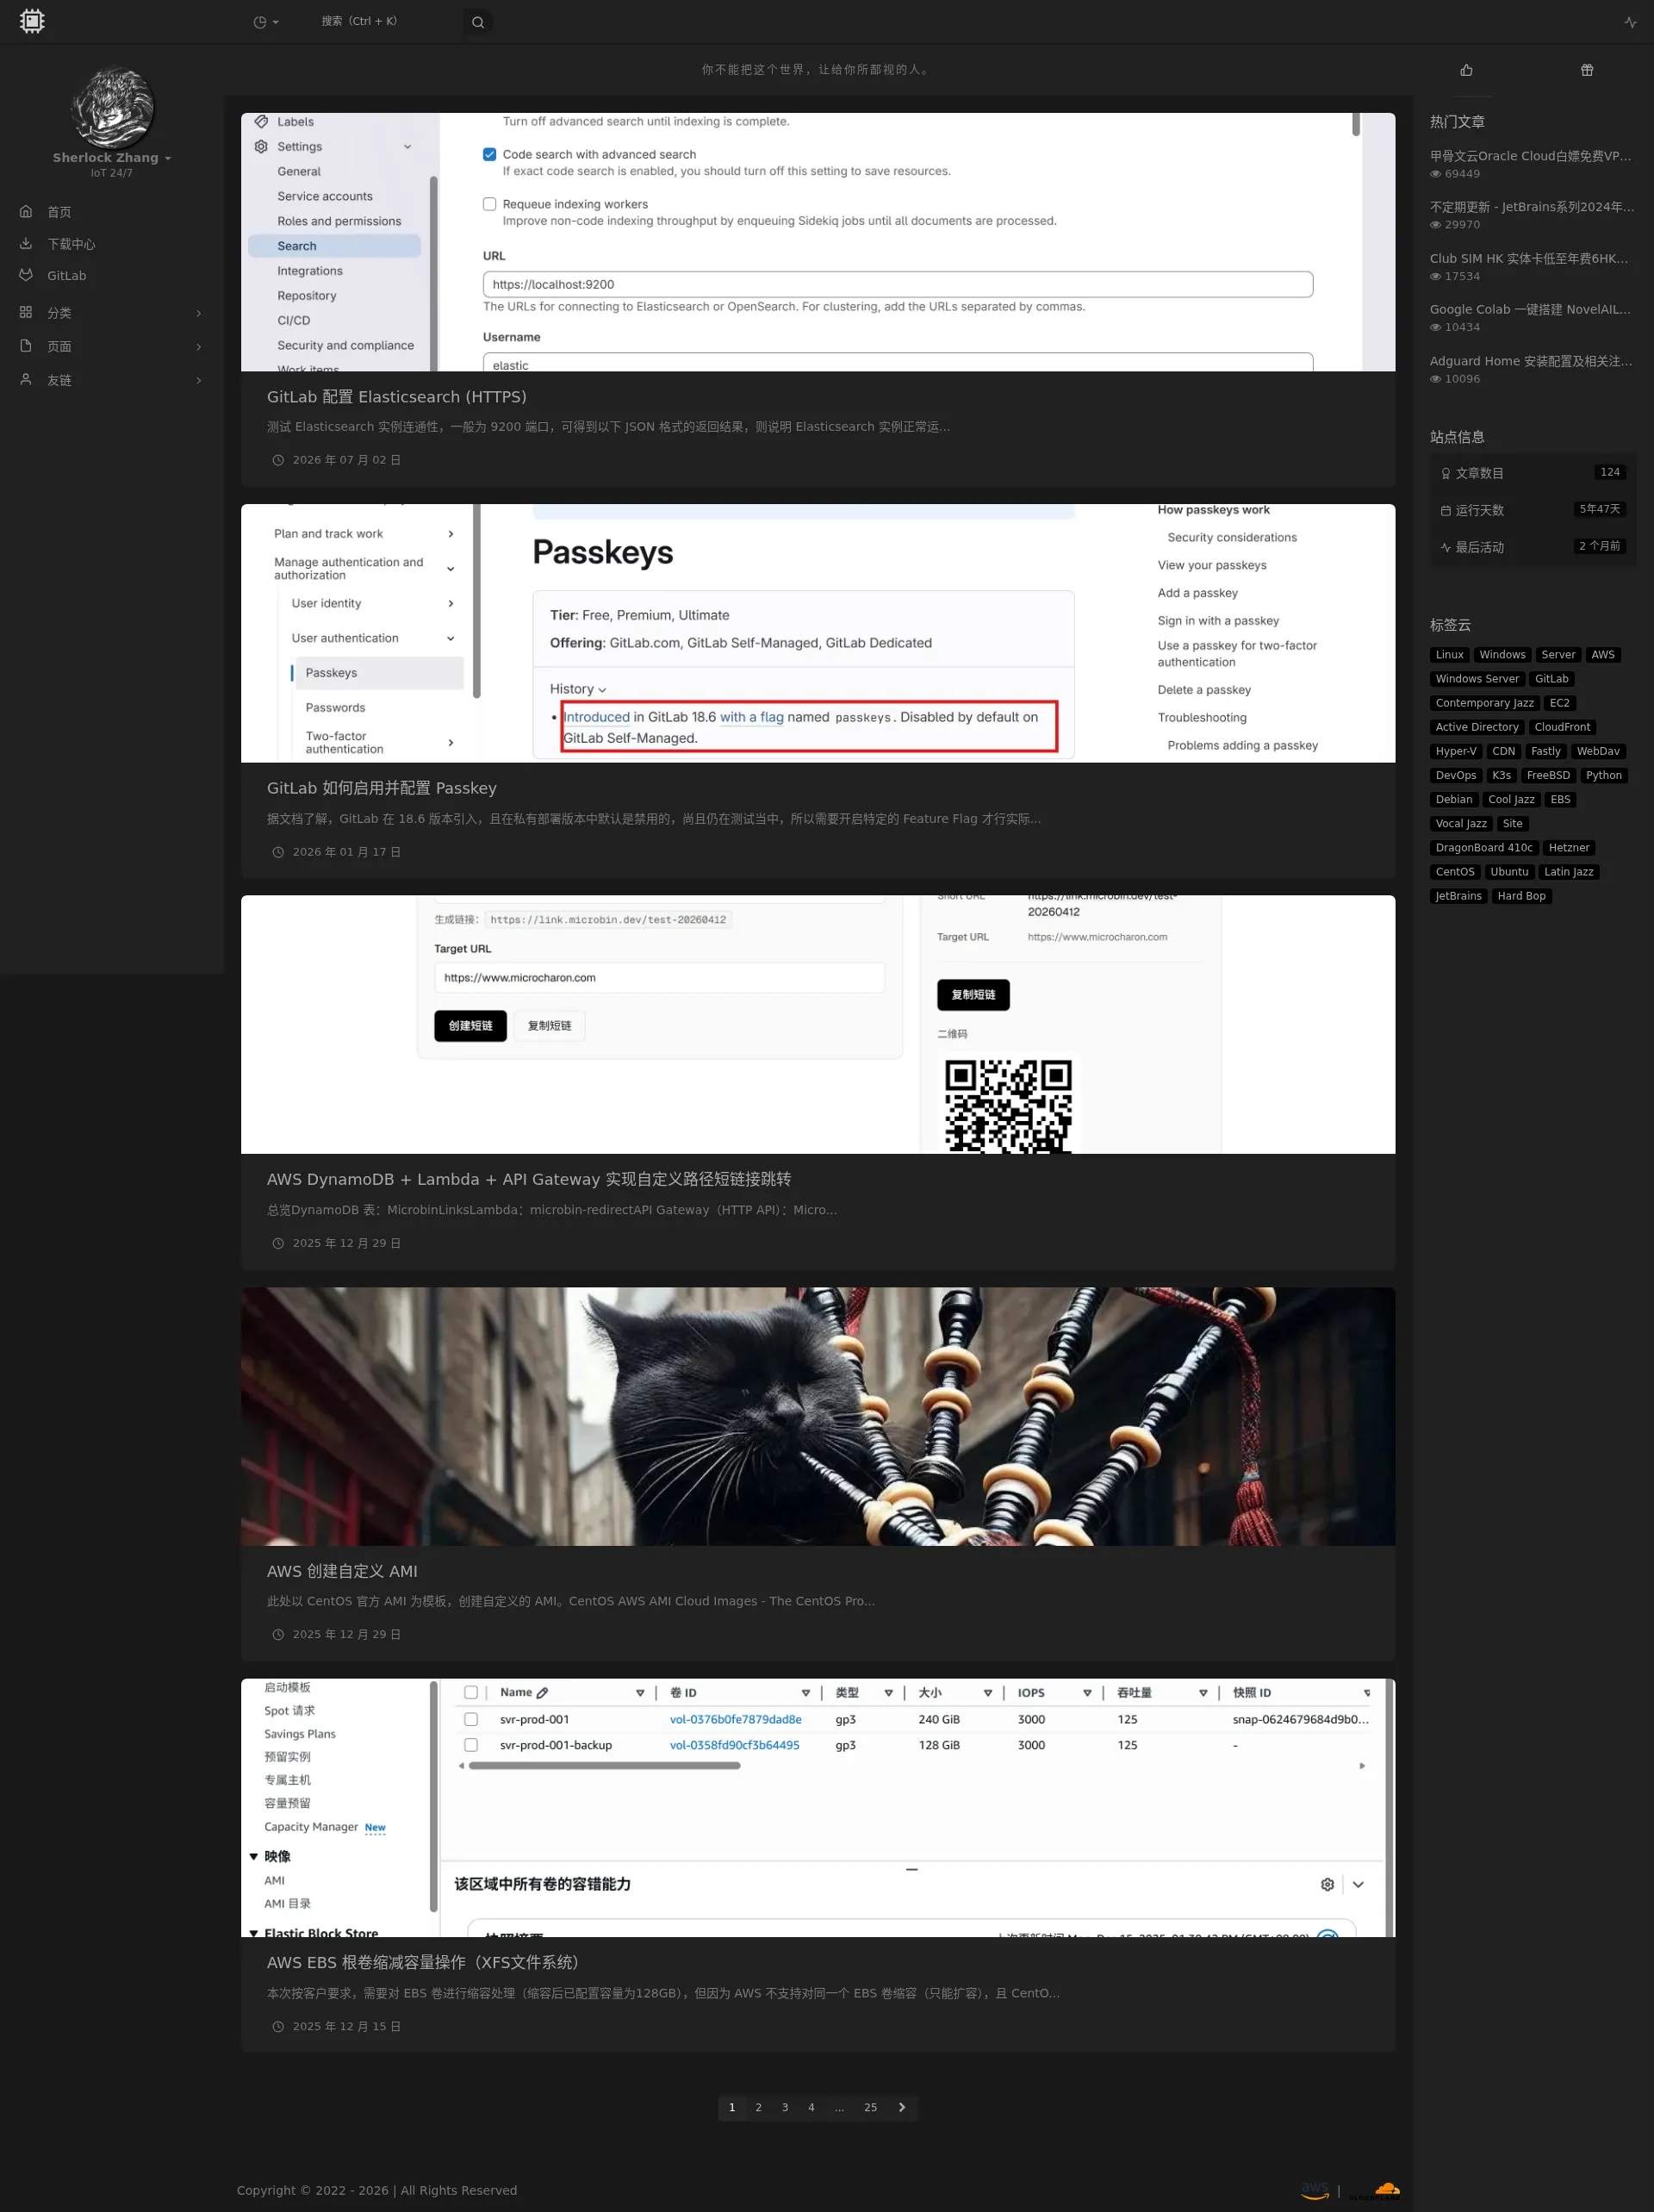1654x2212 pixels.
Task: Click the next-page arrow in pagination
Action: [902, 2107]
